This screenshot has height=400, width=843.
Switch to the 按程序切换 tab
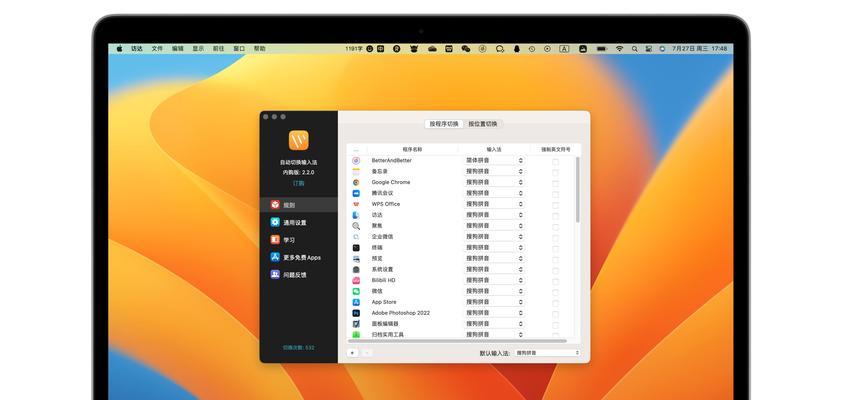(444, 124)
